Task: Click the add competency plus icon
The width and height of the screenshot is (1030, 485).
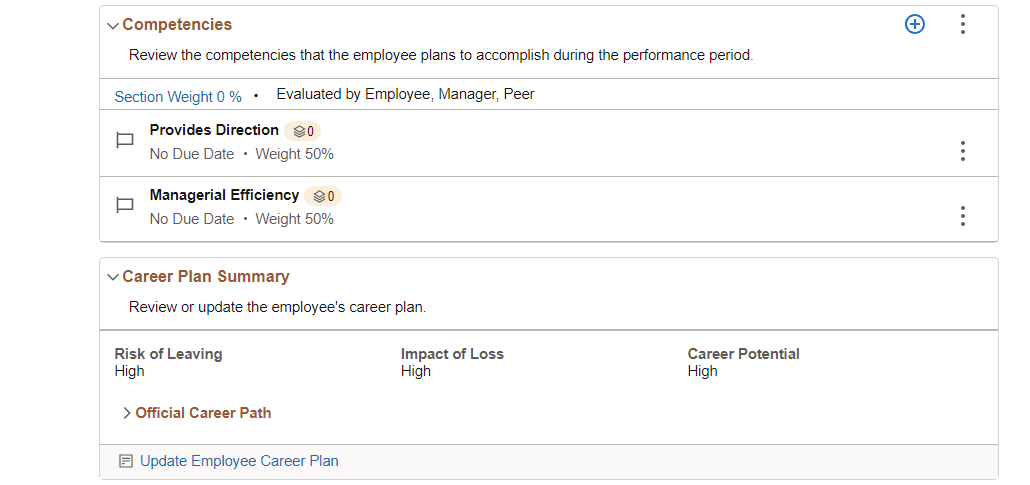Action: (x=914, y=24)
